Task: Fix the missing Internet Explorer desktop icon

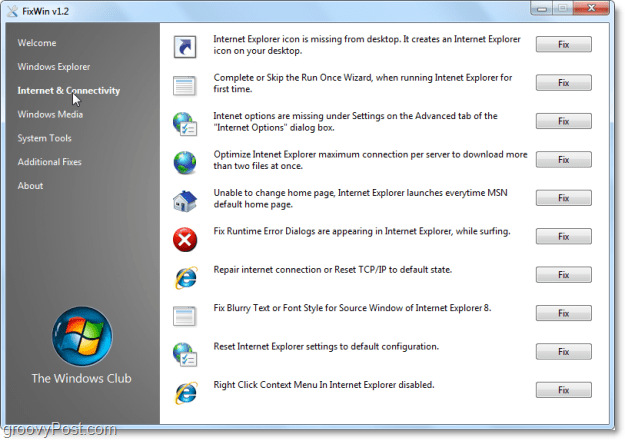Action: click(564, 44)
